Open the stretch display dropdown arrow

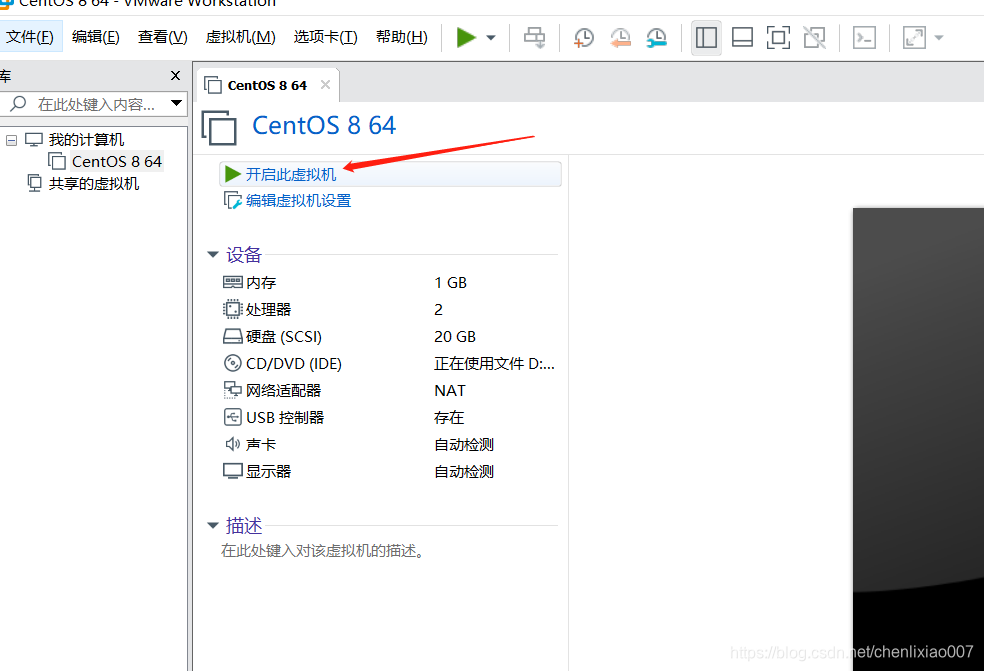click(x=939, y=38)
